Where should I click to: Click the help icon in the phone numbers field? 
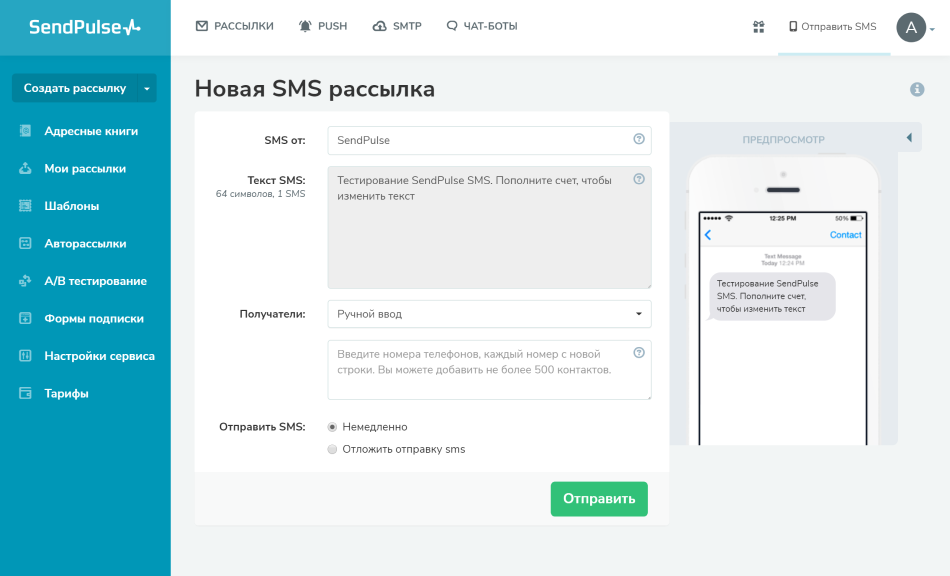tap(639, 353)
